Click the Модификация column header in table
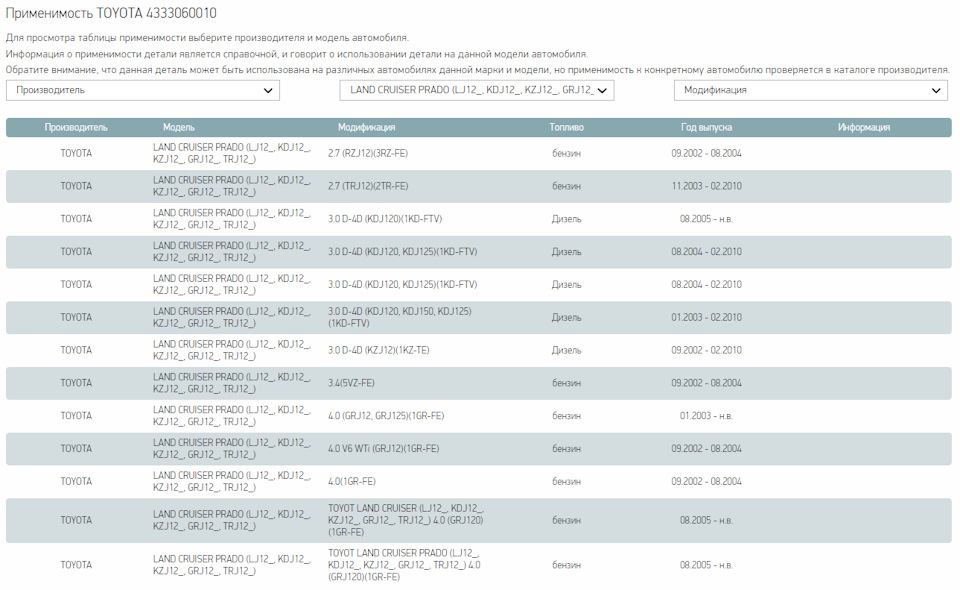Viewport: 960px width, 590px height. click(x=366, y=127)
